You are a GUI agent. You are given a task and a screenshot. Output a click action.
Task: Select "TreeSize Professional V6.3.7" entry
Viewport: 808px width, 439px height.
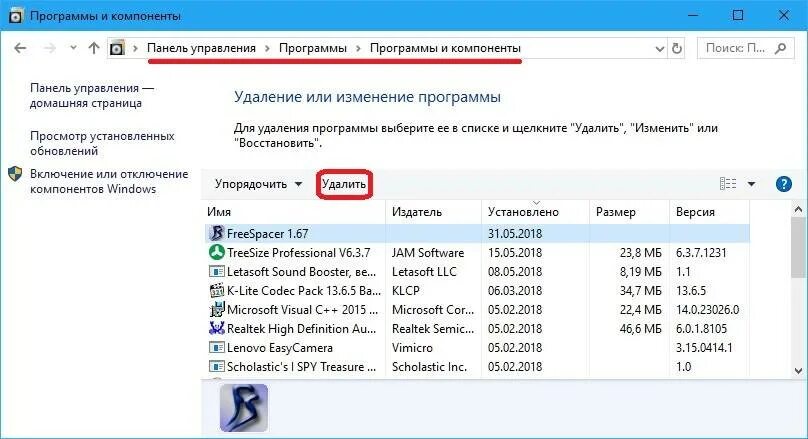pos(298,253)
